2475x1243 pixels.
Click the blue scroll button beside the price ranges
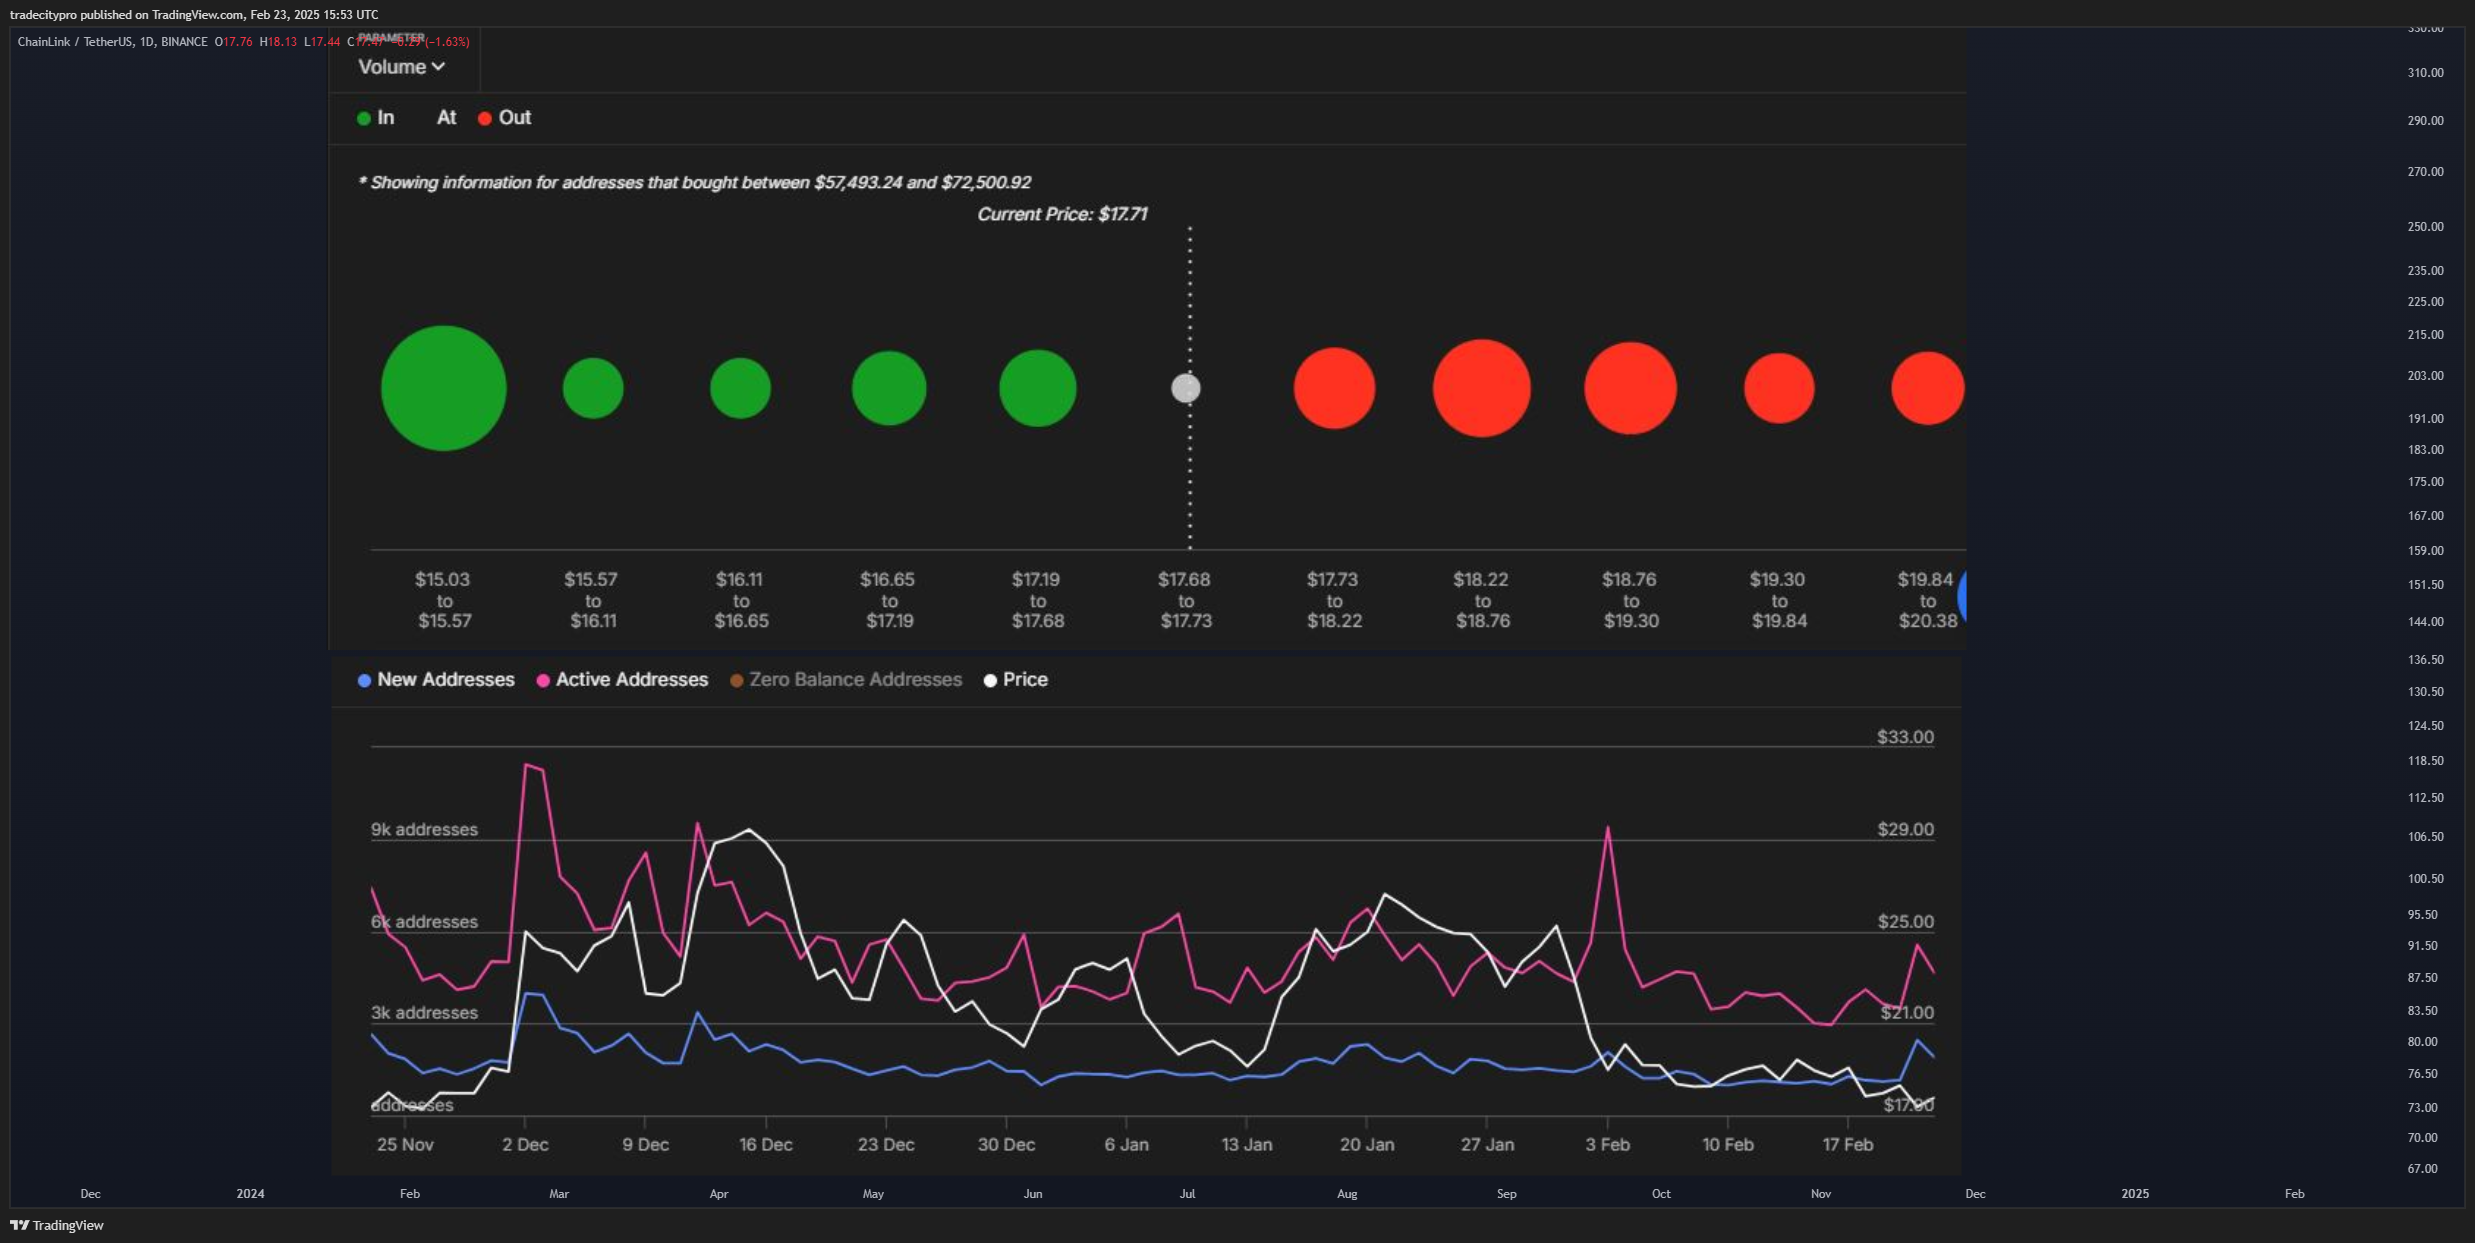tap(1962, 597)
